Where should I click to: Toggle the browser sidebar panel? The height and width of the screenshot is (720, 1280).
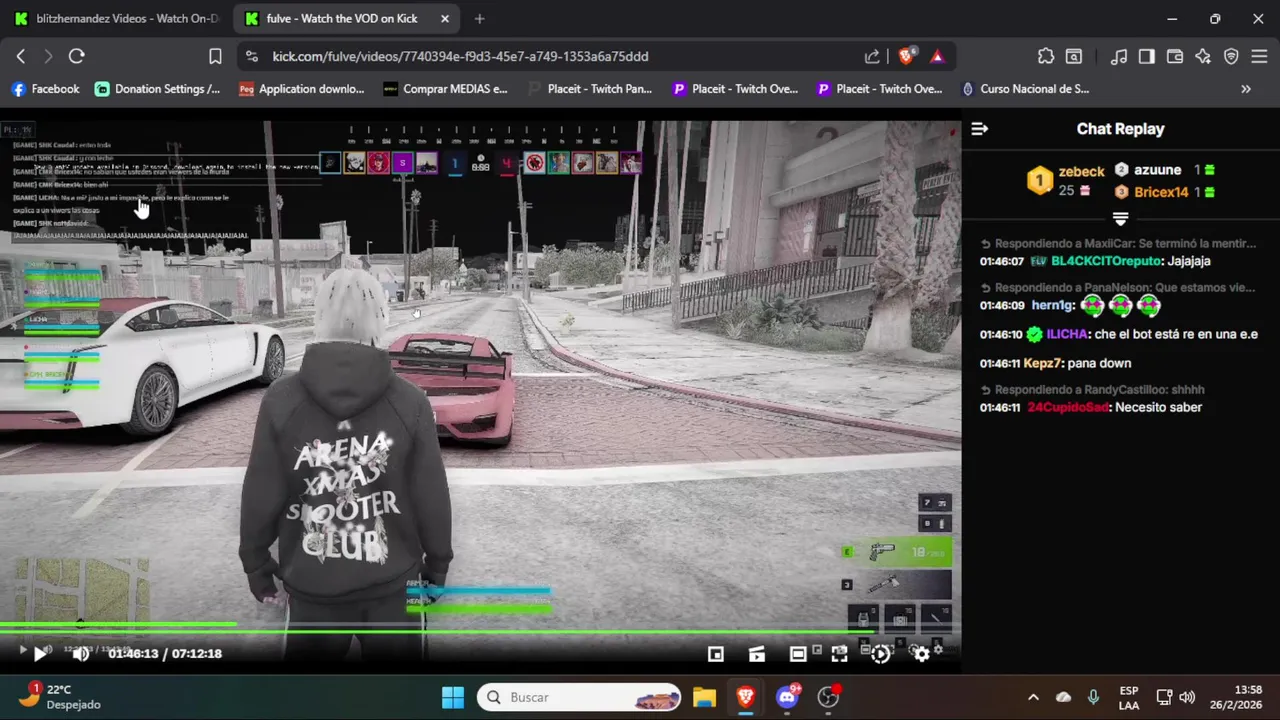tap(1147, 56)
